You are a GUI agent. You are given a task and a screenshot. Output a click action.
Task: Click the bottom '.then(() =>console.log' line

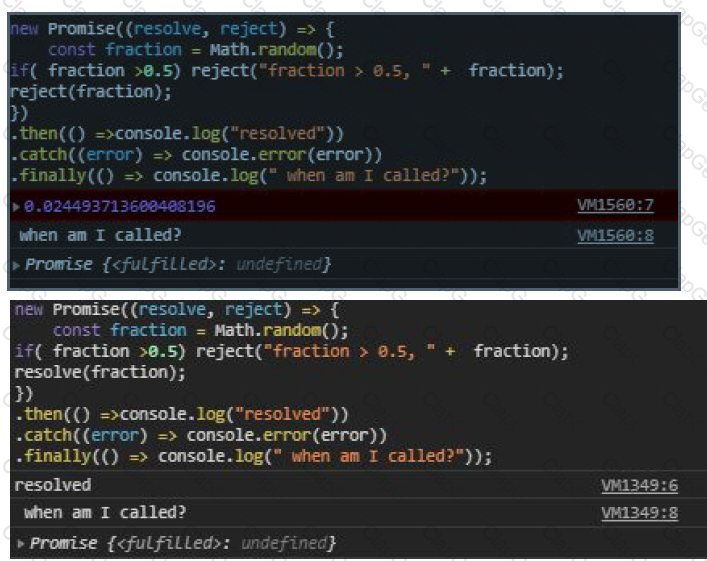point(182,414)
